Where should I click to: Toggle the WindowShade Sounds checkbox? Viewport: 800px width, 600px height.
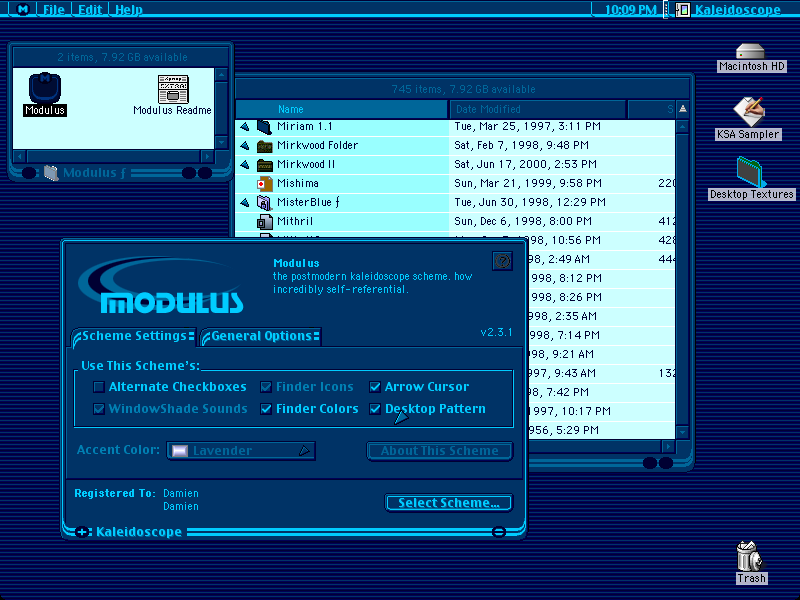click(99, 409)
